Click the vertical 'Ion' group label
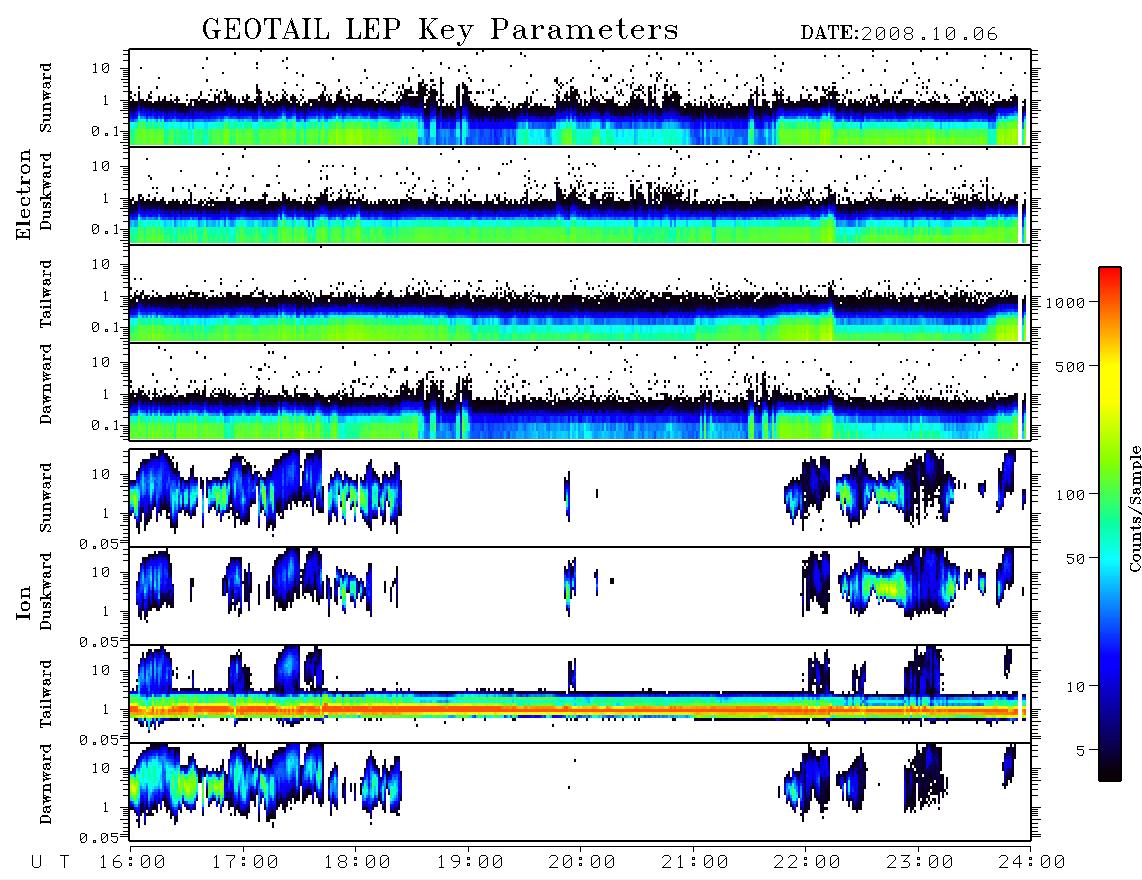The image size is (1142, 880). click(24, 603)
